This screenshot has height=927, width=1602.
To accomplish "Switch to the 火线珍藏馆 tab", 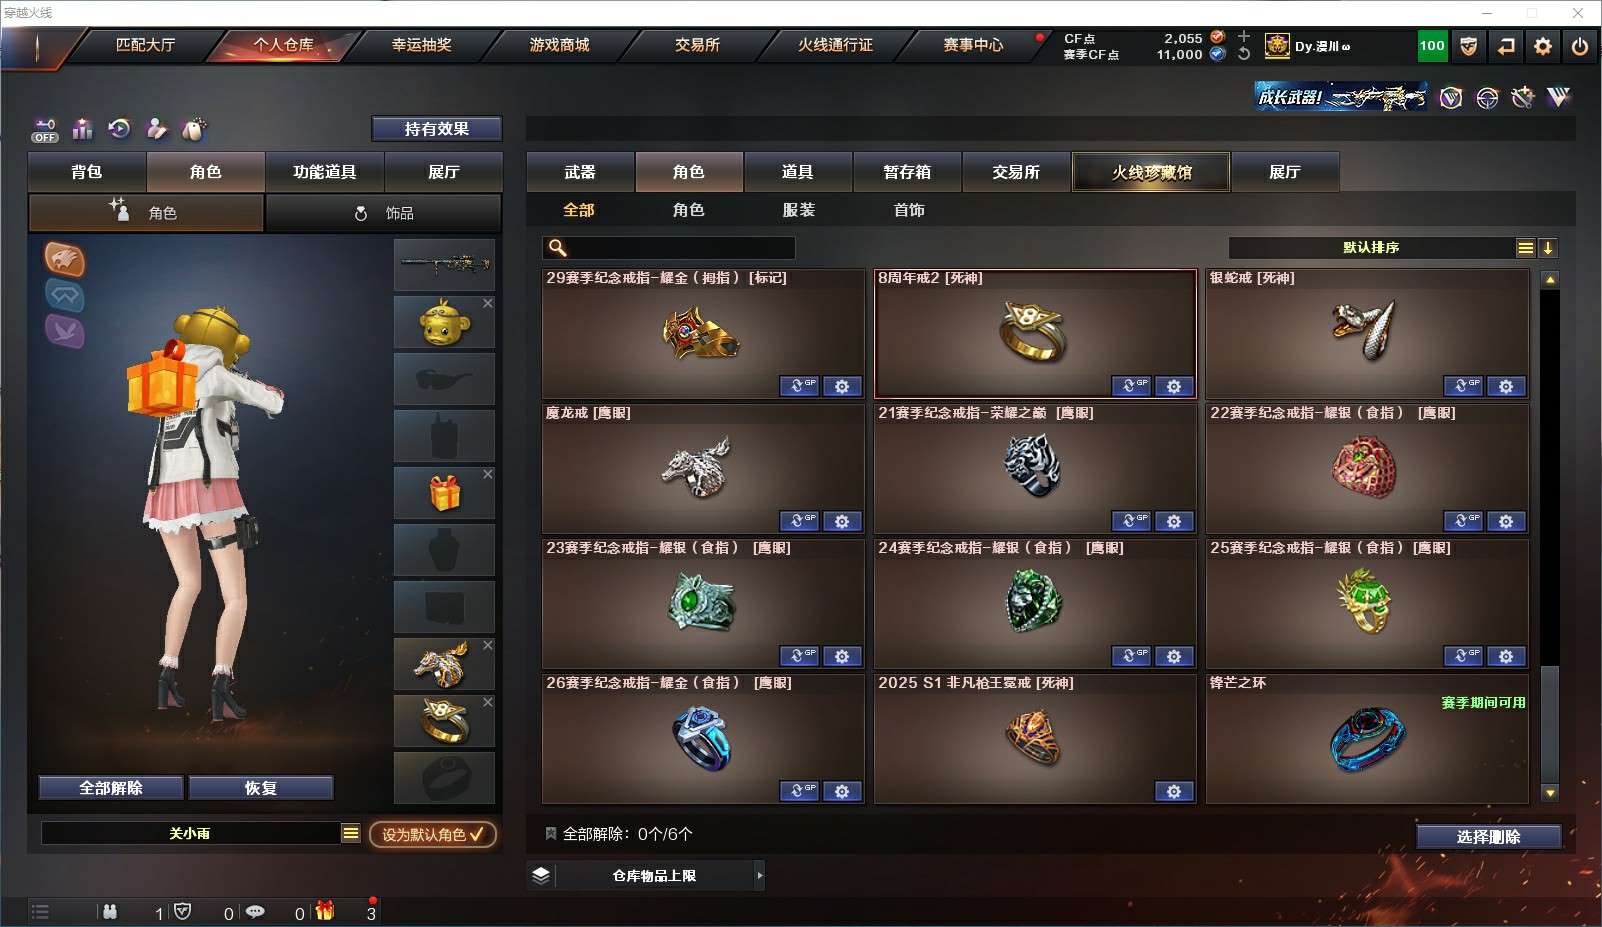I will pyautogui.click(x=1151, y=172).
